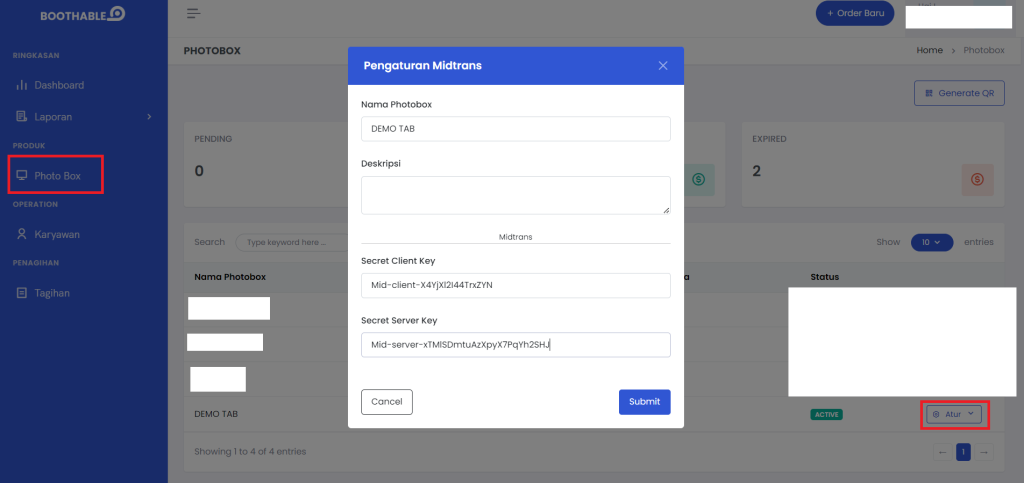Expand the Laporan submenu chevron

149,117
